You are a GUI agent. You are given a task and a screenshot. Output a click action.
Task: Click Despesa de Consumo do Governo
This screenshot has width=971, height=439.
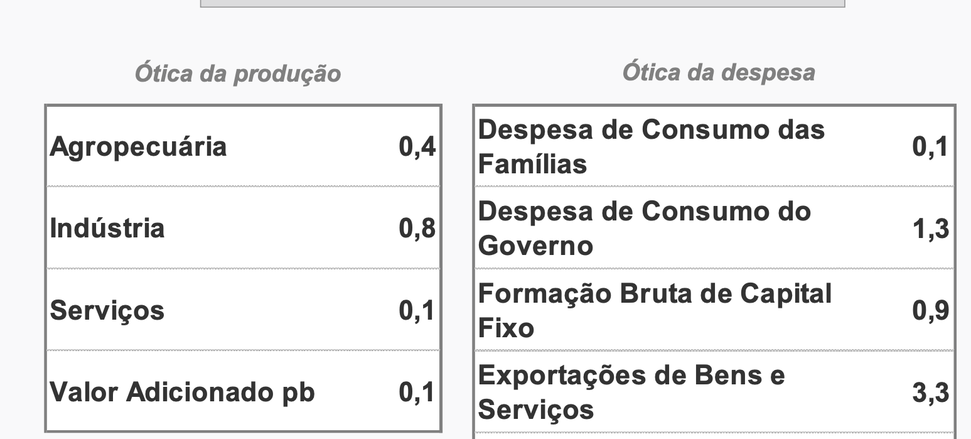point(644,229)
